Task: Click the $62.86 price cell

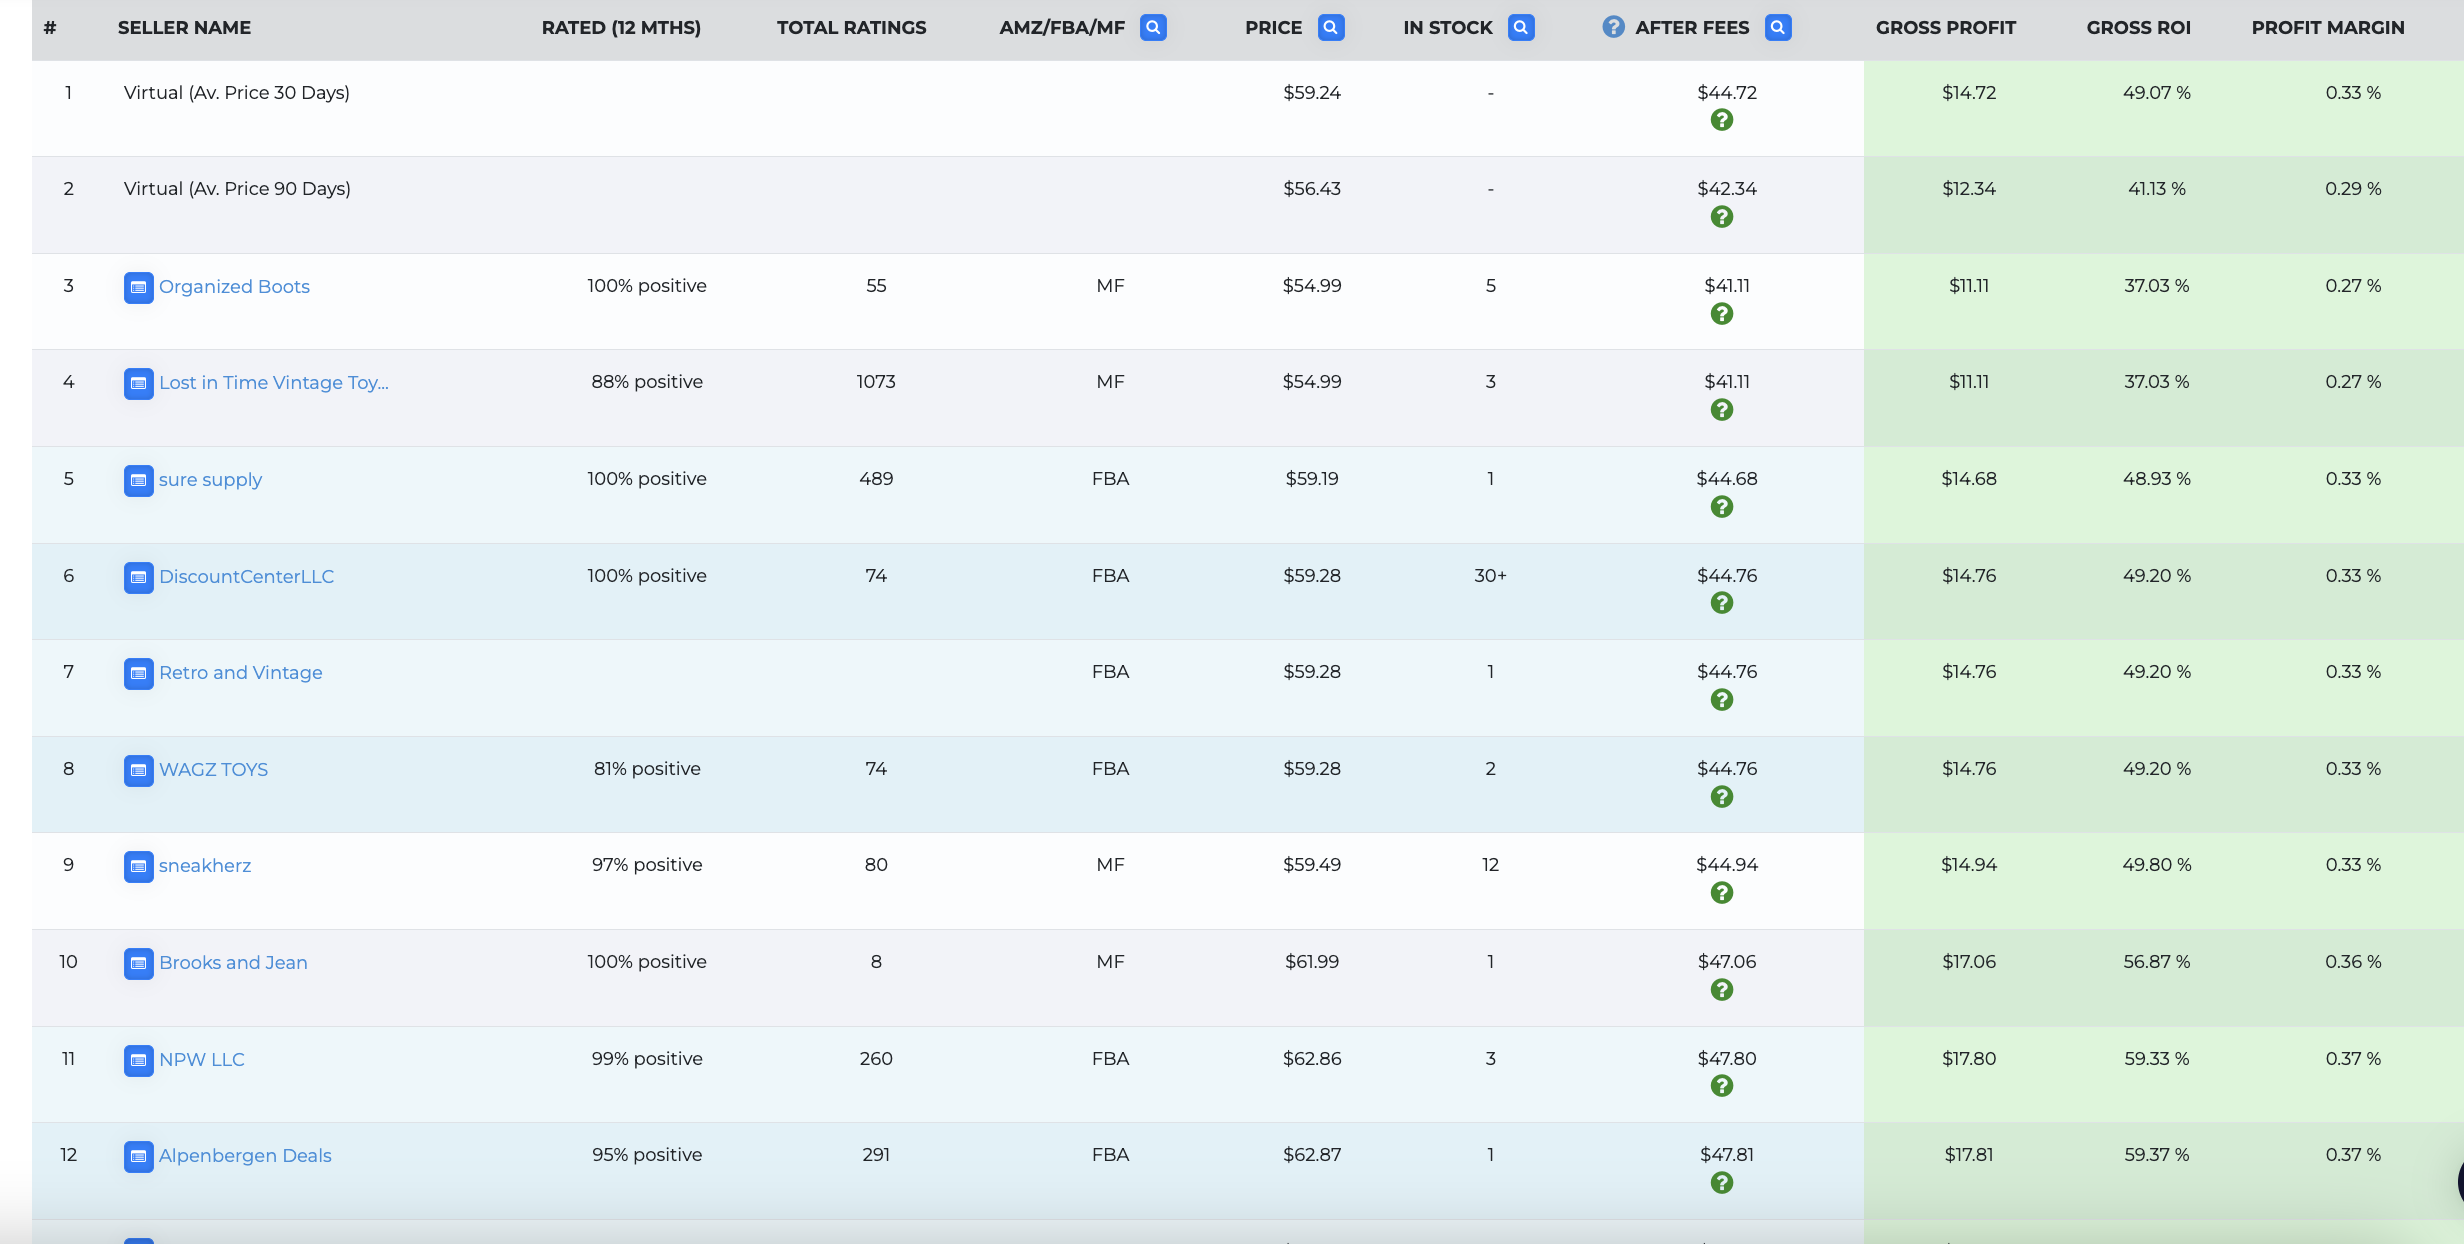Action: point(1312,1059)
